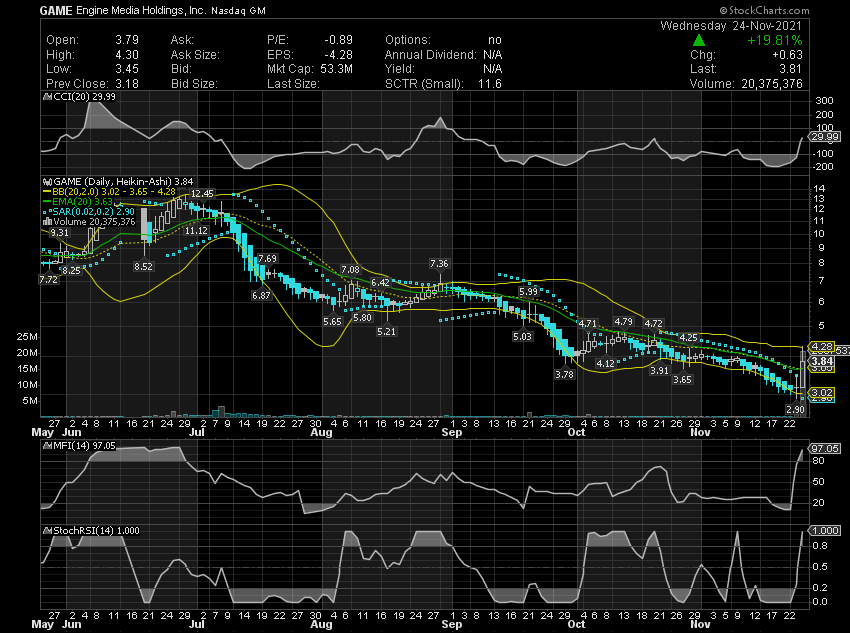Image resolution: width=850 pixels, height=633 pixels.
Task: Click the 8.52 price label
Action: pos(144,266)
